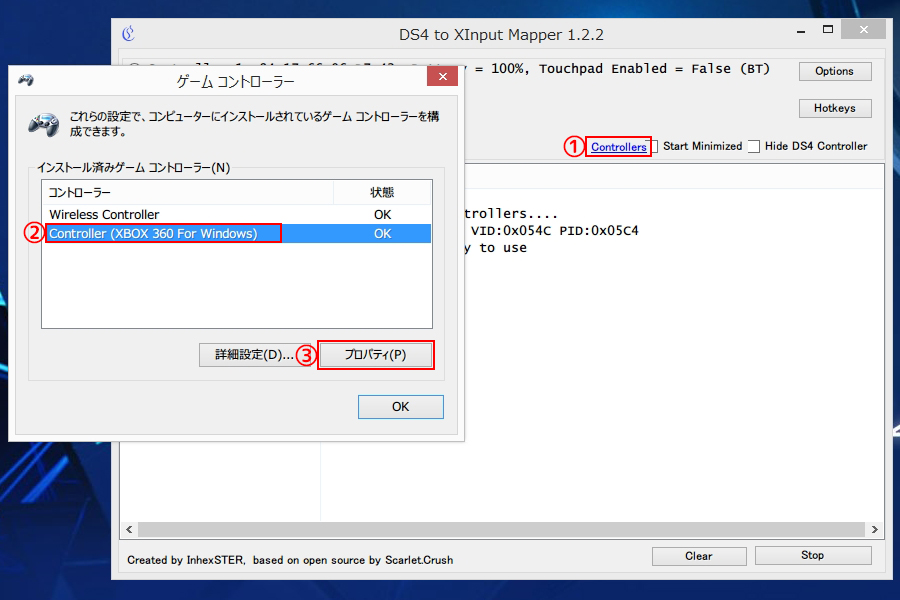Click the VID:0x054C PID:0x05C4 log line
900x600 pixels.
(554, 231)
